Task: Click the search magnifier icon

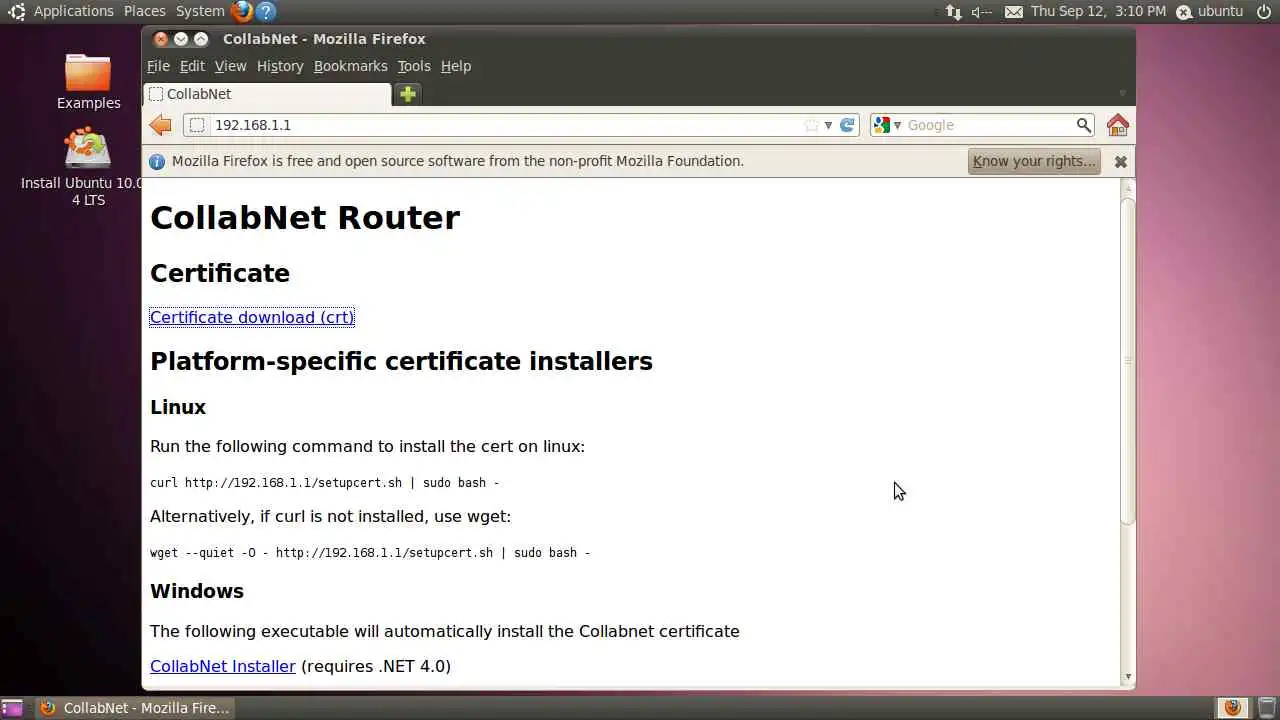Action: point(1083,125)
